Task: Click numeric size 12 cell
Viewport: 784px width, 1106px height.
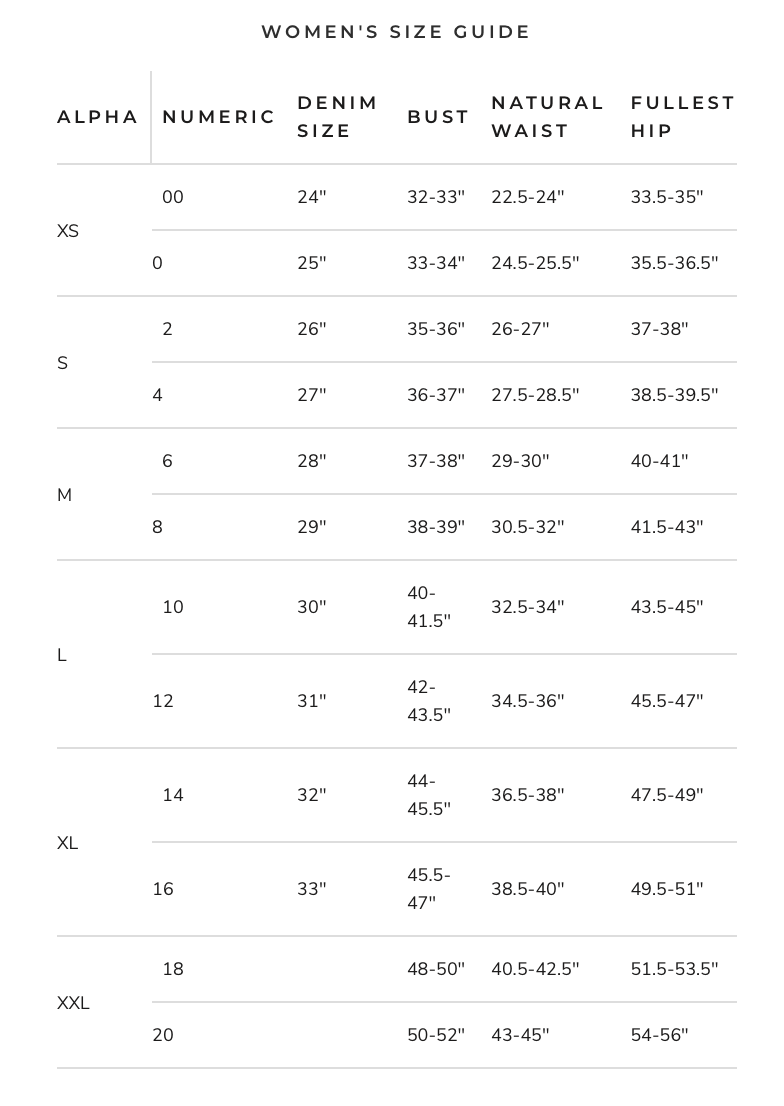Action: point(163,701)
